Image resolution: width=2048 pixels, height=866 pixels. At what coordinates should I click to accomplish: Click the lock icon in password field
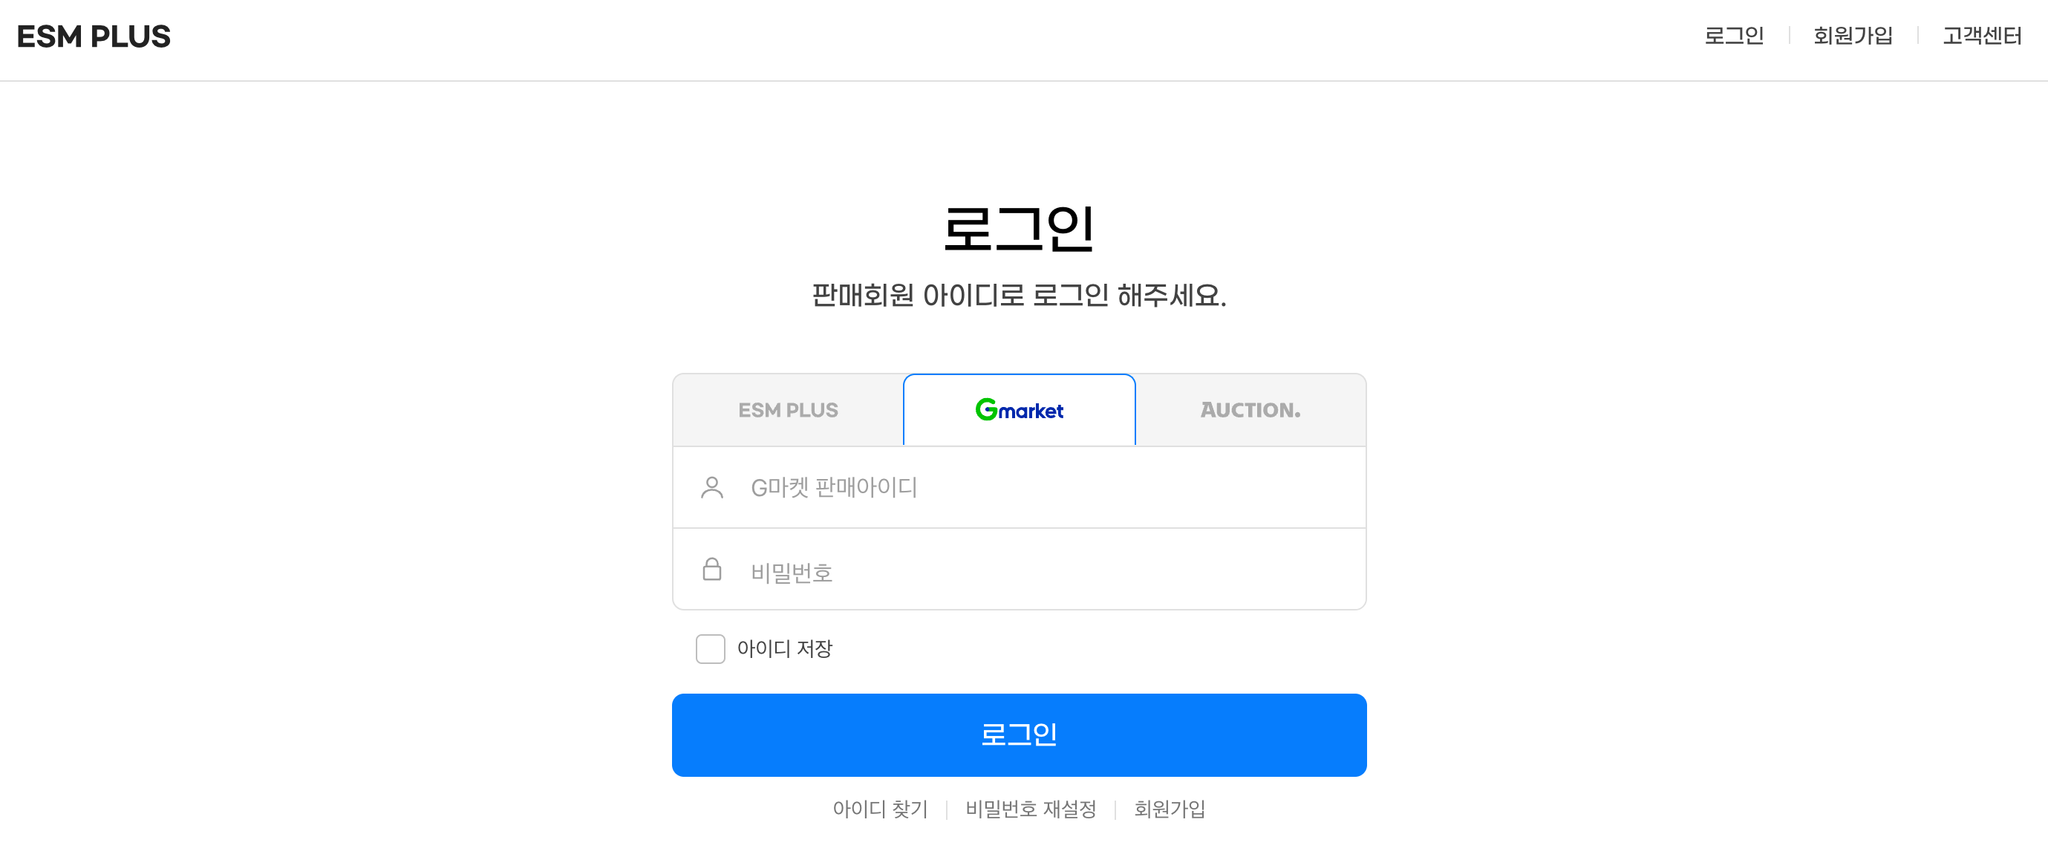coord(712,569)
